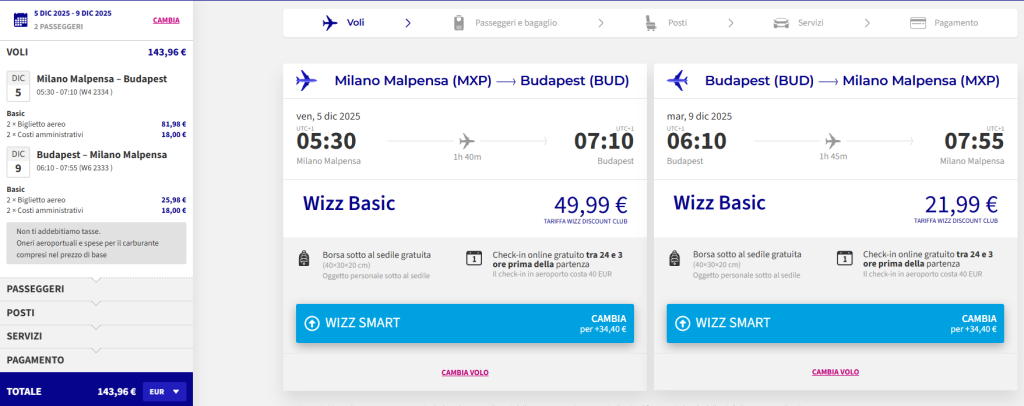Click the seat icon next to Posti

click(651, 23)
